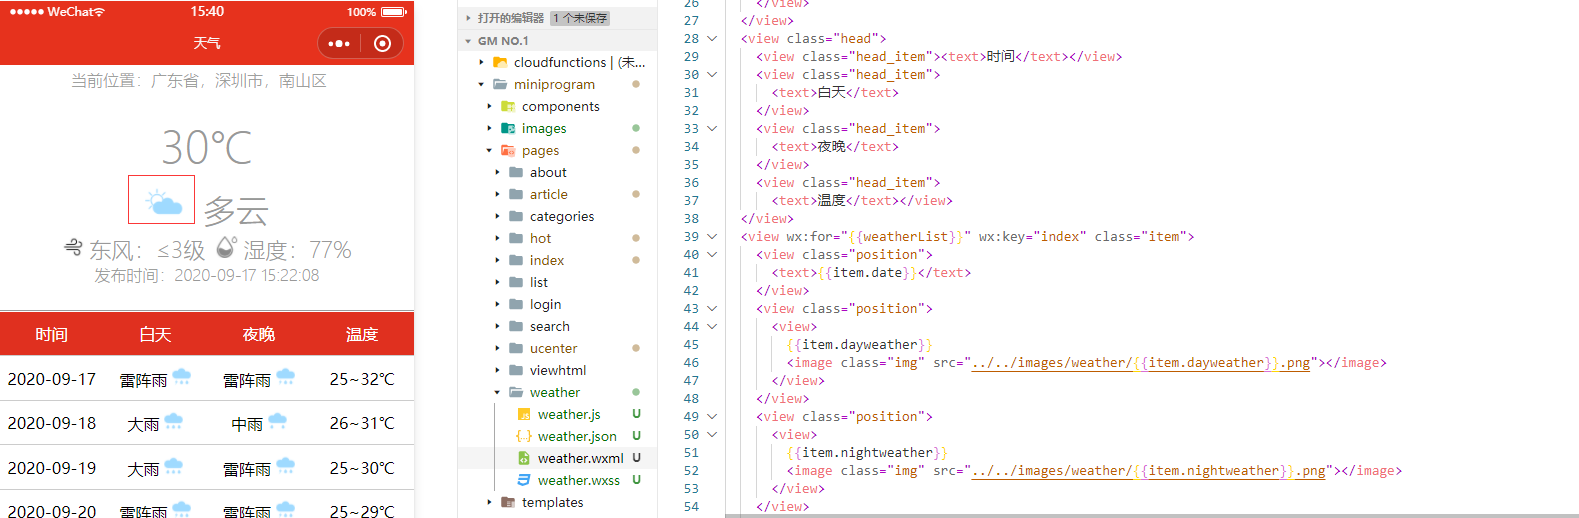Click the weather.wxss file icon
Viewport: 1579px width, 518px height.
(524, 480)
